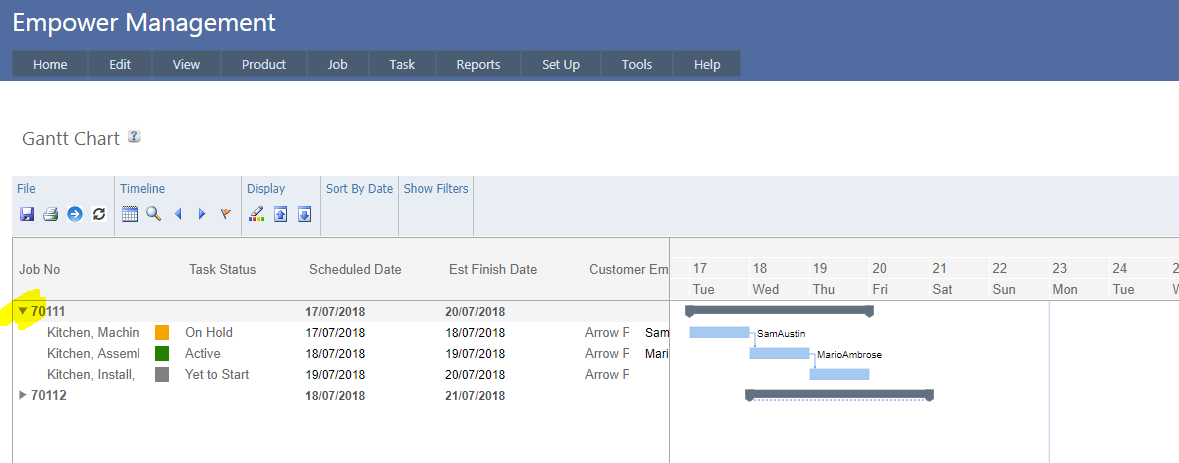Click the Save icon in File group

(27, 214)
